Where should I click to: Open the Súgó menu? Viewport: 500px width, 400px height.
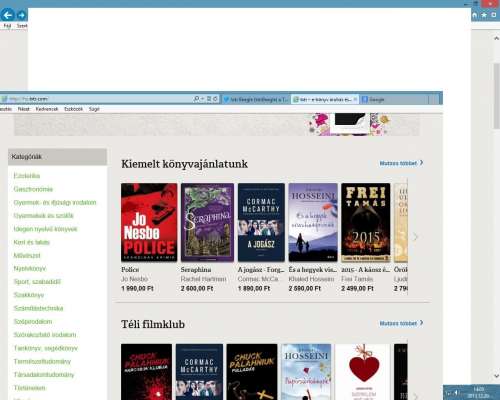pyautogui.click(x=94, y=109)
